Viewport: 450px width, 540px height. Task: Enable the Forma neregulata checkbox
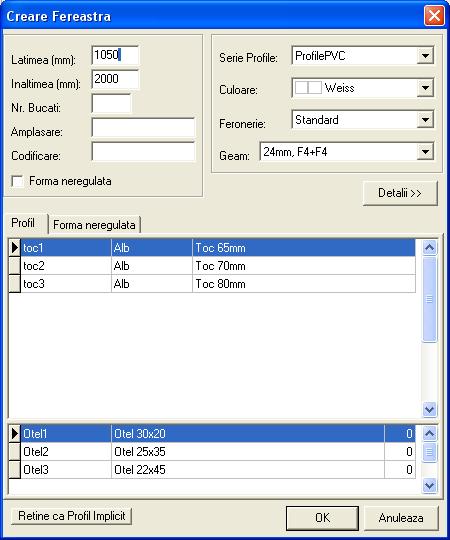point(17,181)
